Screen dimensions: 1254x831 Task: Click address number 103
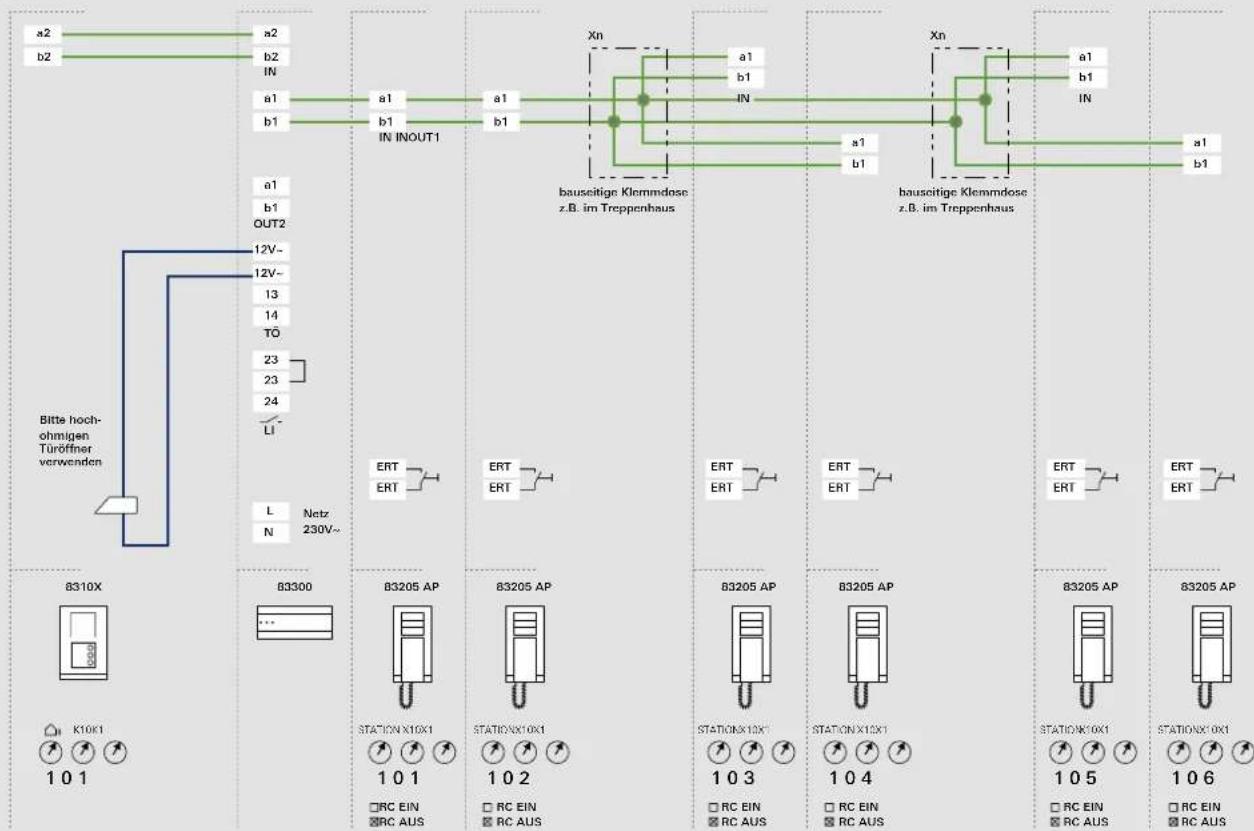(733, 777)
